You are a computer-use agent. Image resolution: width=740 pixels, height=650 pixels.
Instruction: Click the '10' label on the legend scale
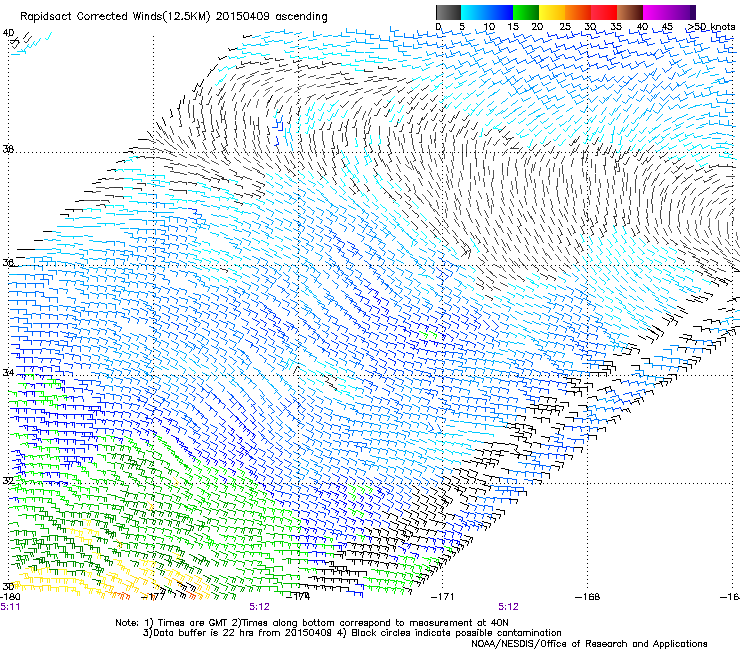coord(489,27)
